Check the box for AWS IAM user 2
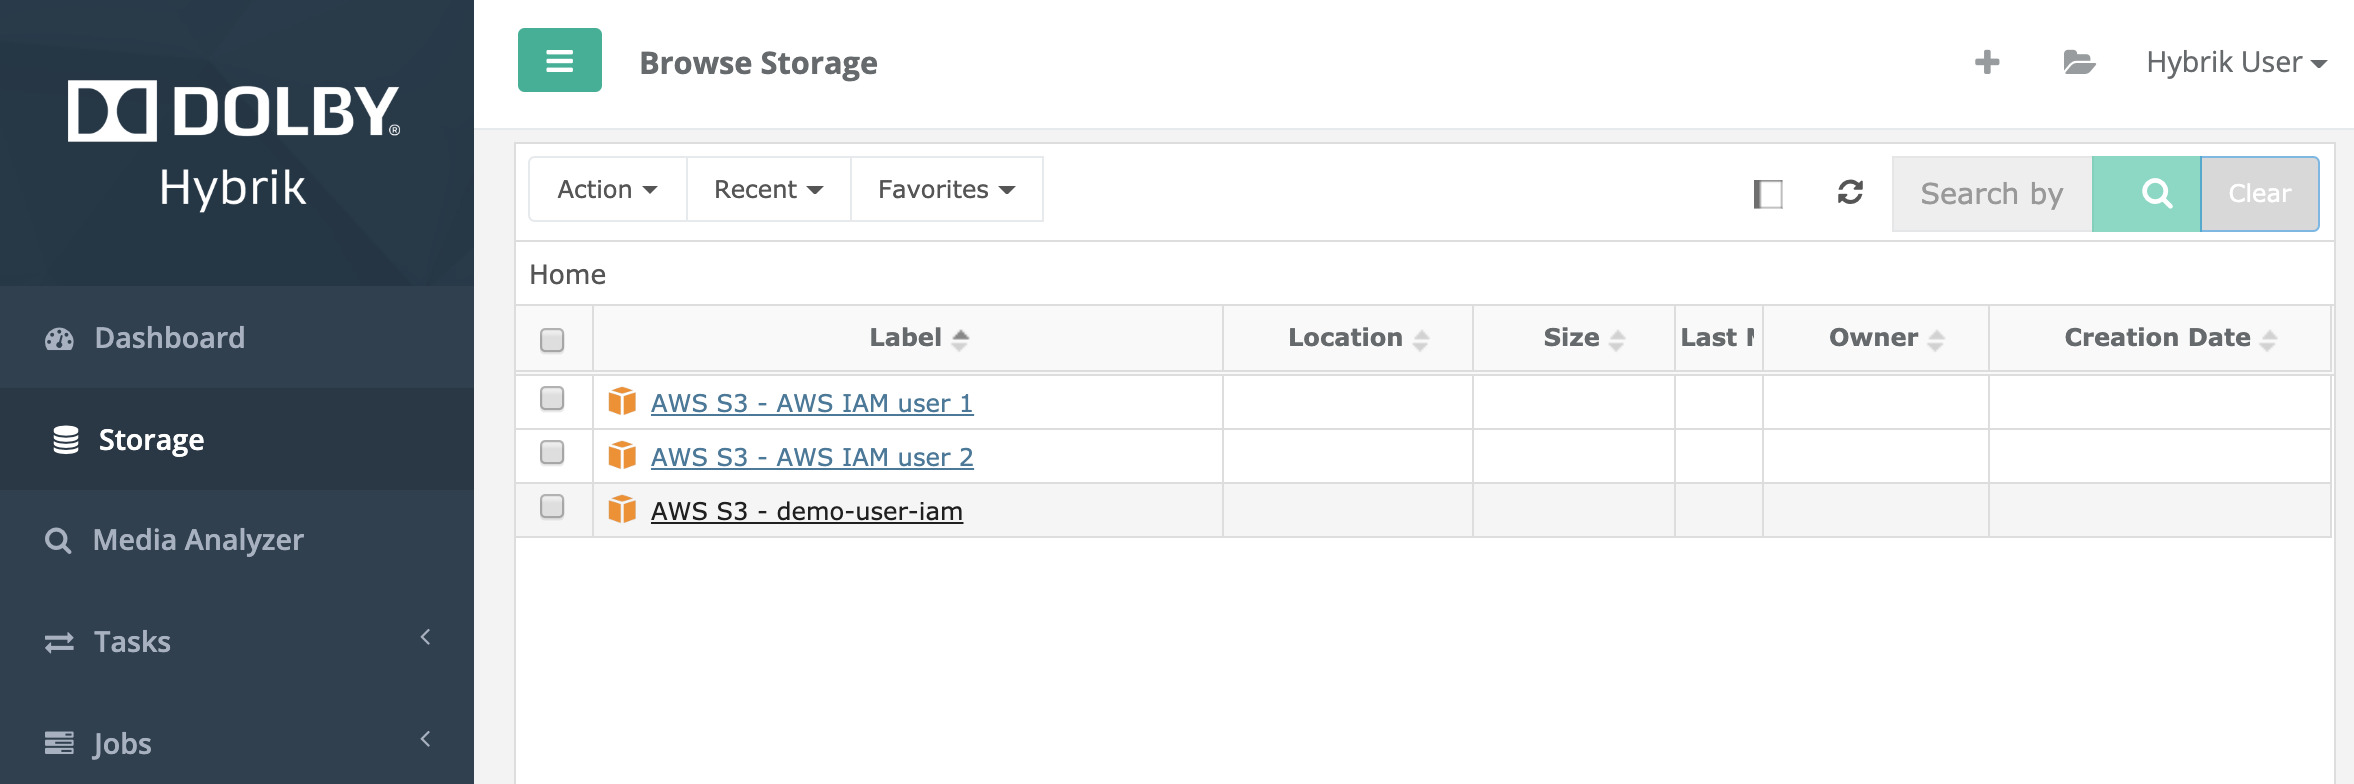The height and width of the screenshot is (784, 2354). click(552, 452)
